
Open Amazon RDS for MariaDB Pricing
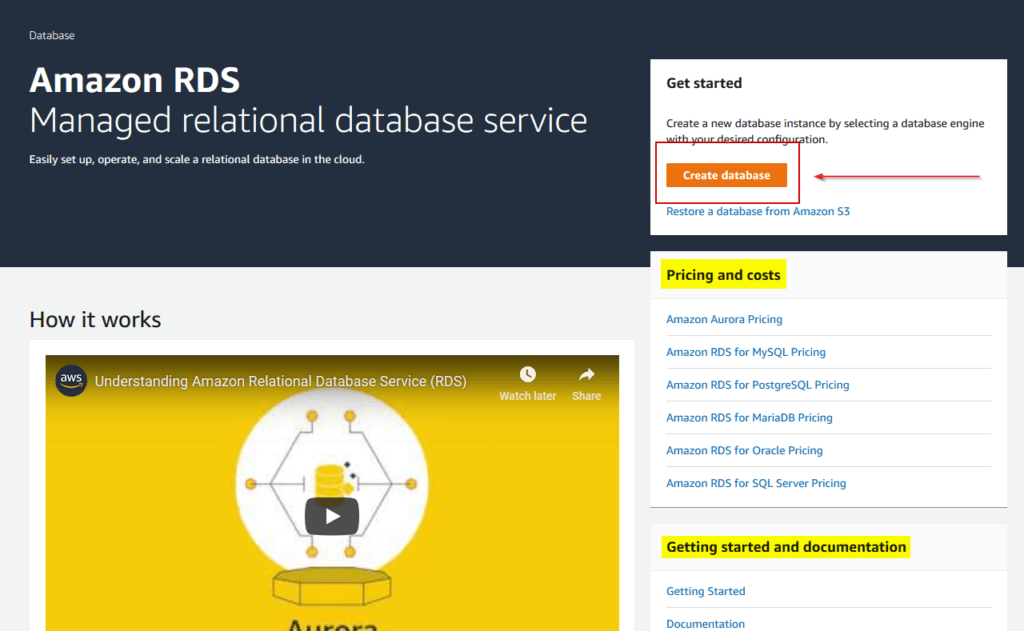tap(749, 417)
